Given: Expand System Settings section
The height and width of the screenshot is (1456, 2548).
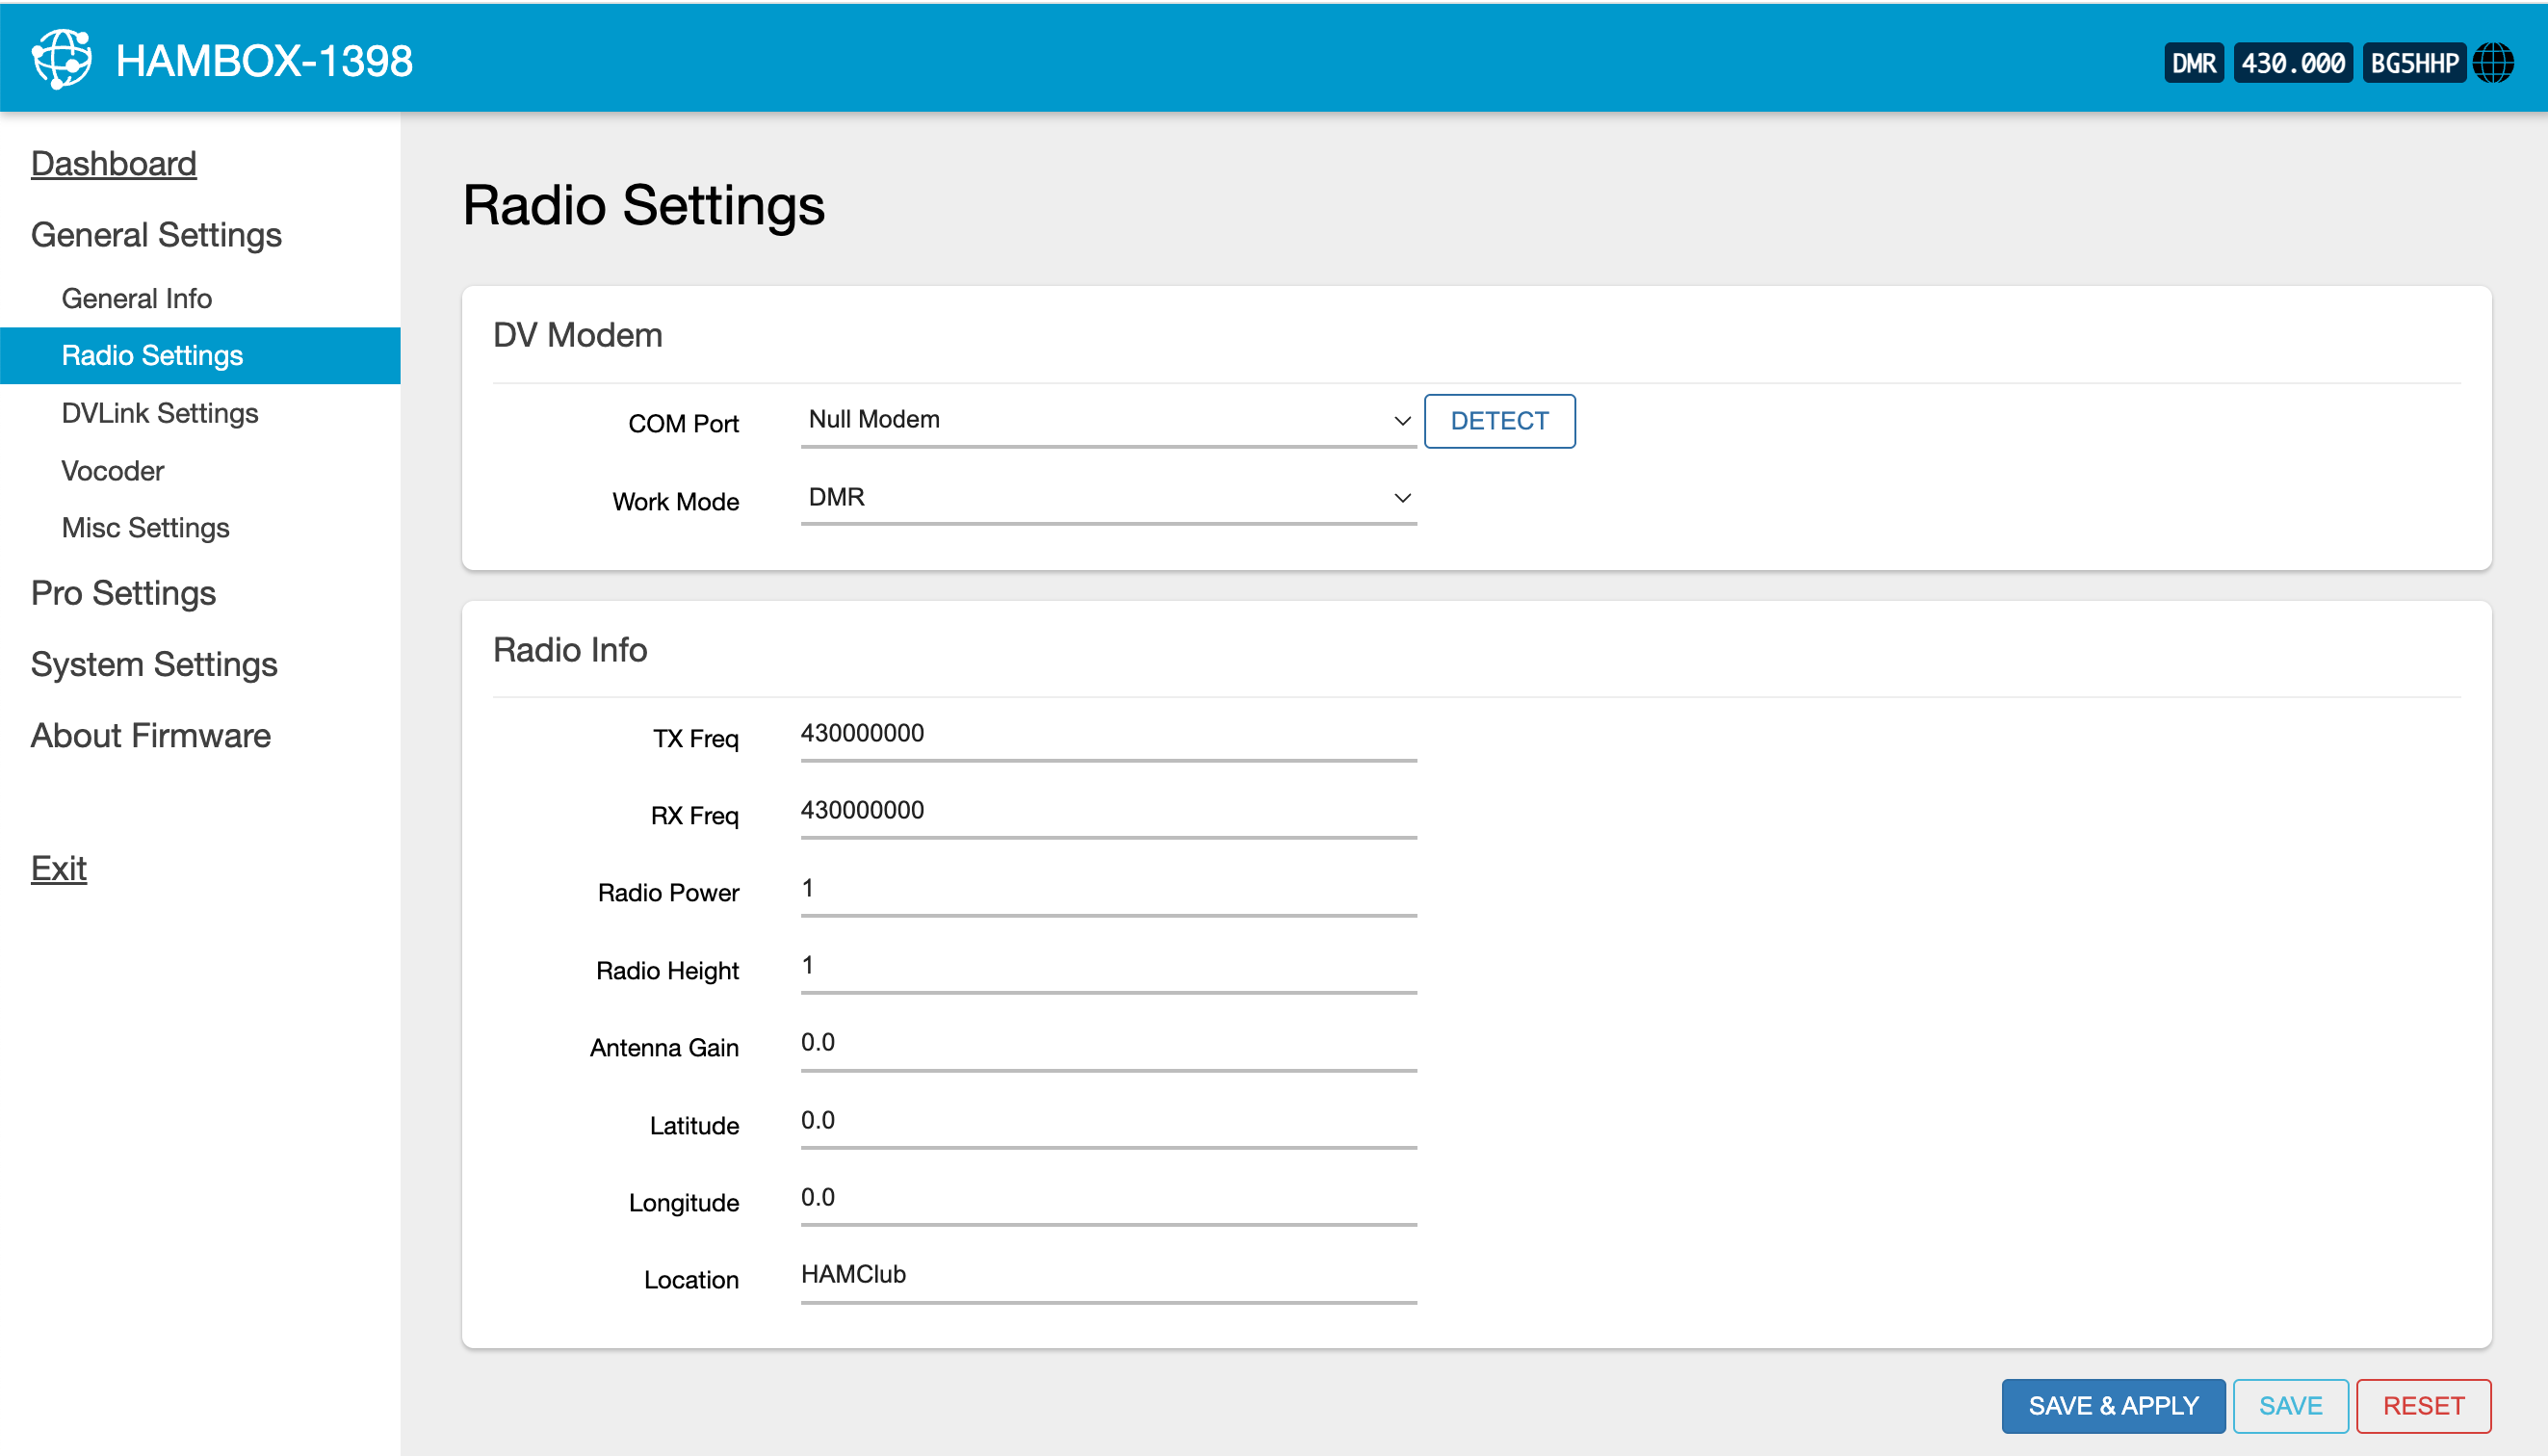Looking at the screenshot, I should (154, 664).
